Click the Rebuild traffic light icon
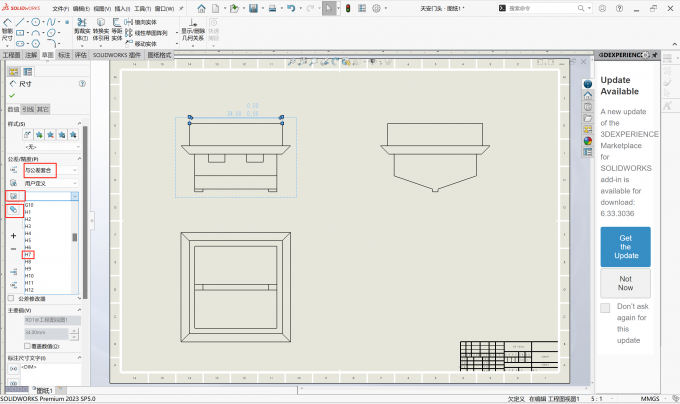The height and width of the screenshot is (404, 680). [348, 8]
